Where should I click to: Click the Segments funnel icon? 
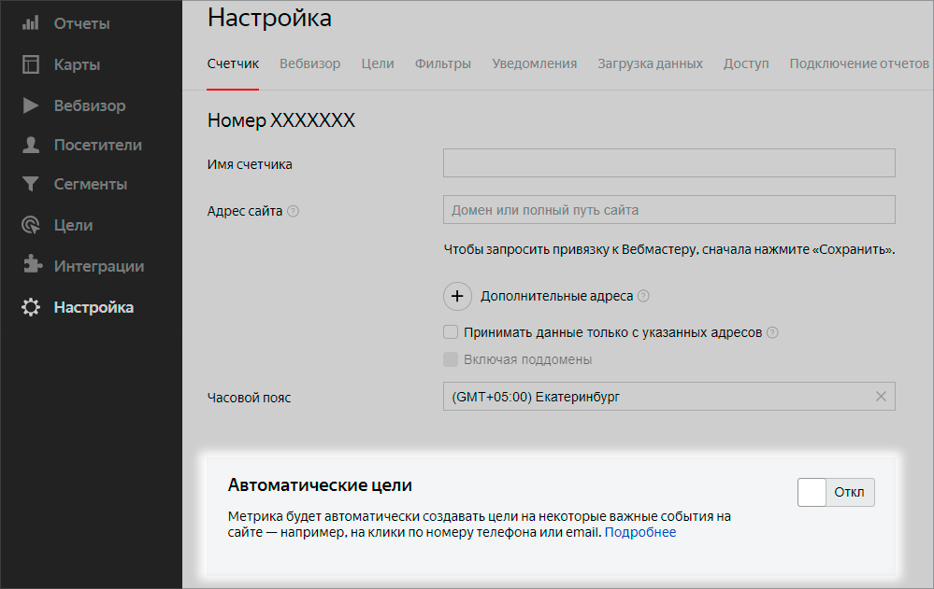click(31, 185)
